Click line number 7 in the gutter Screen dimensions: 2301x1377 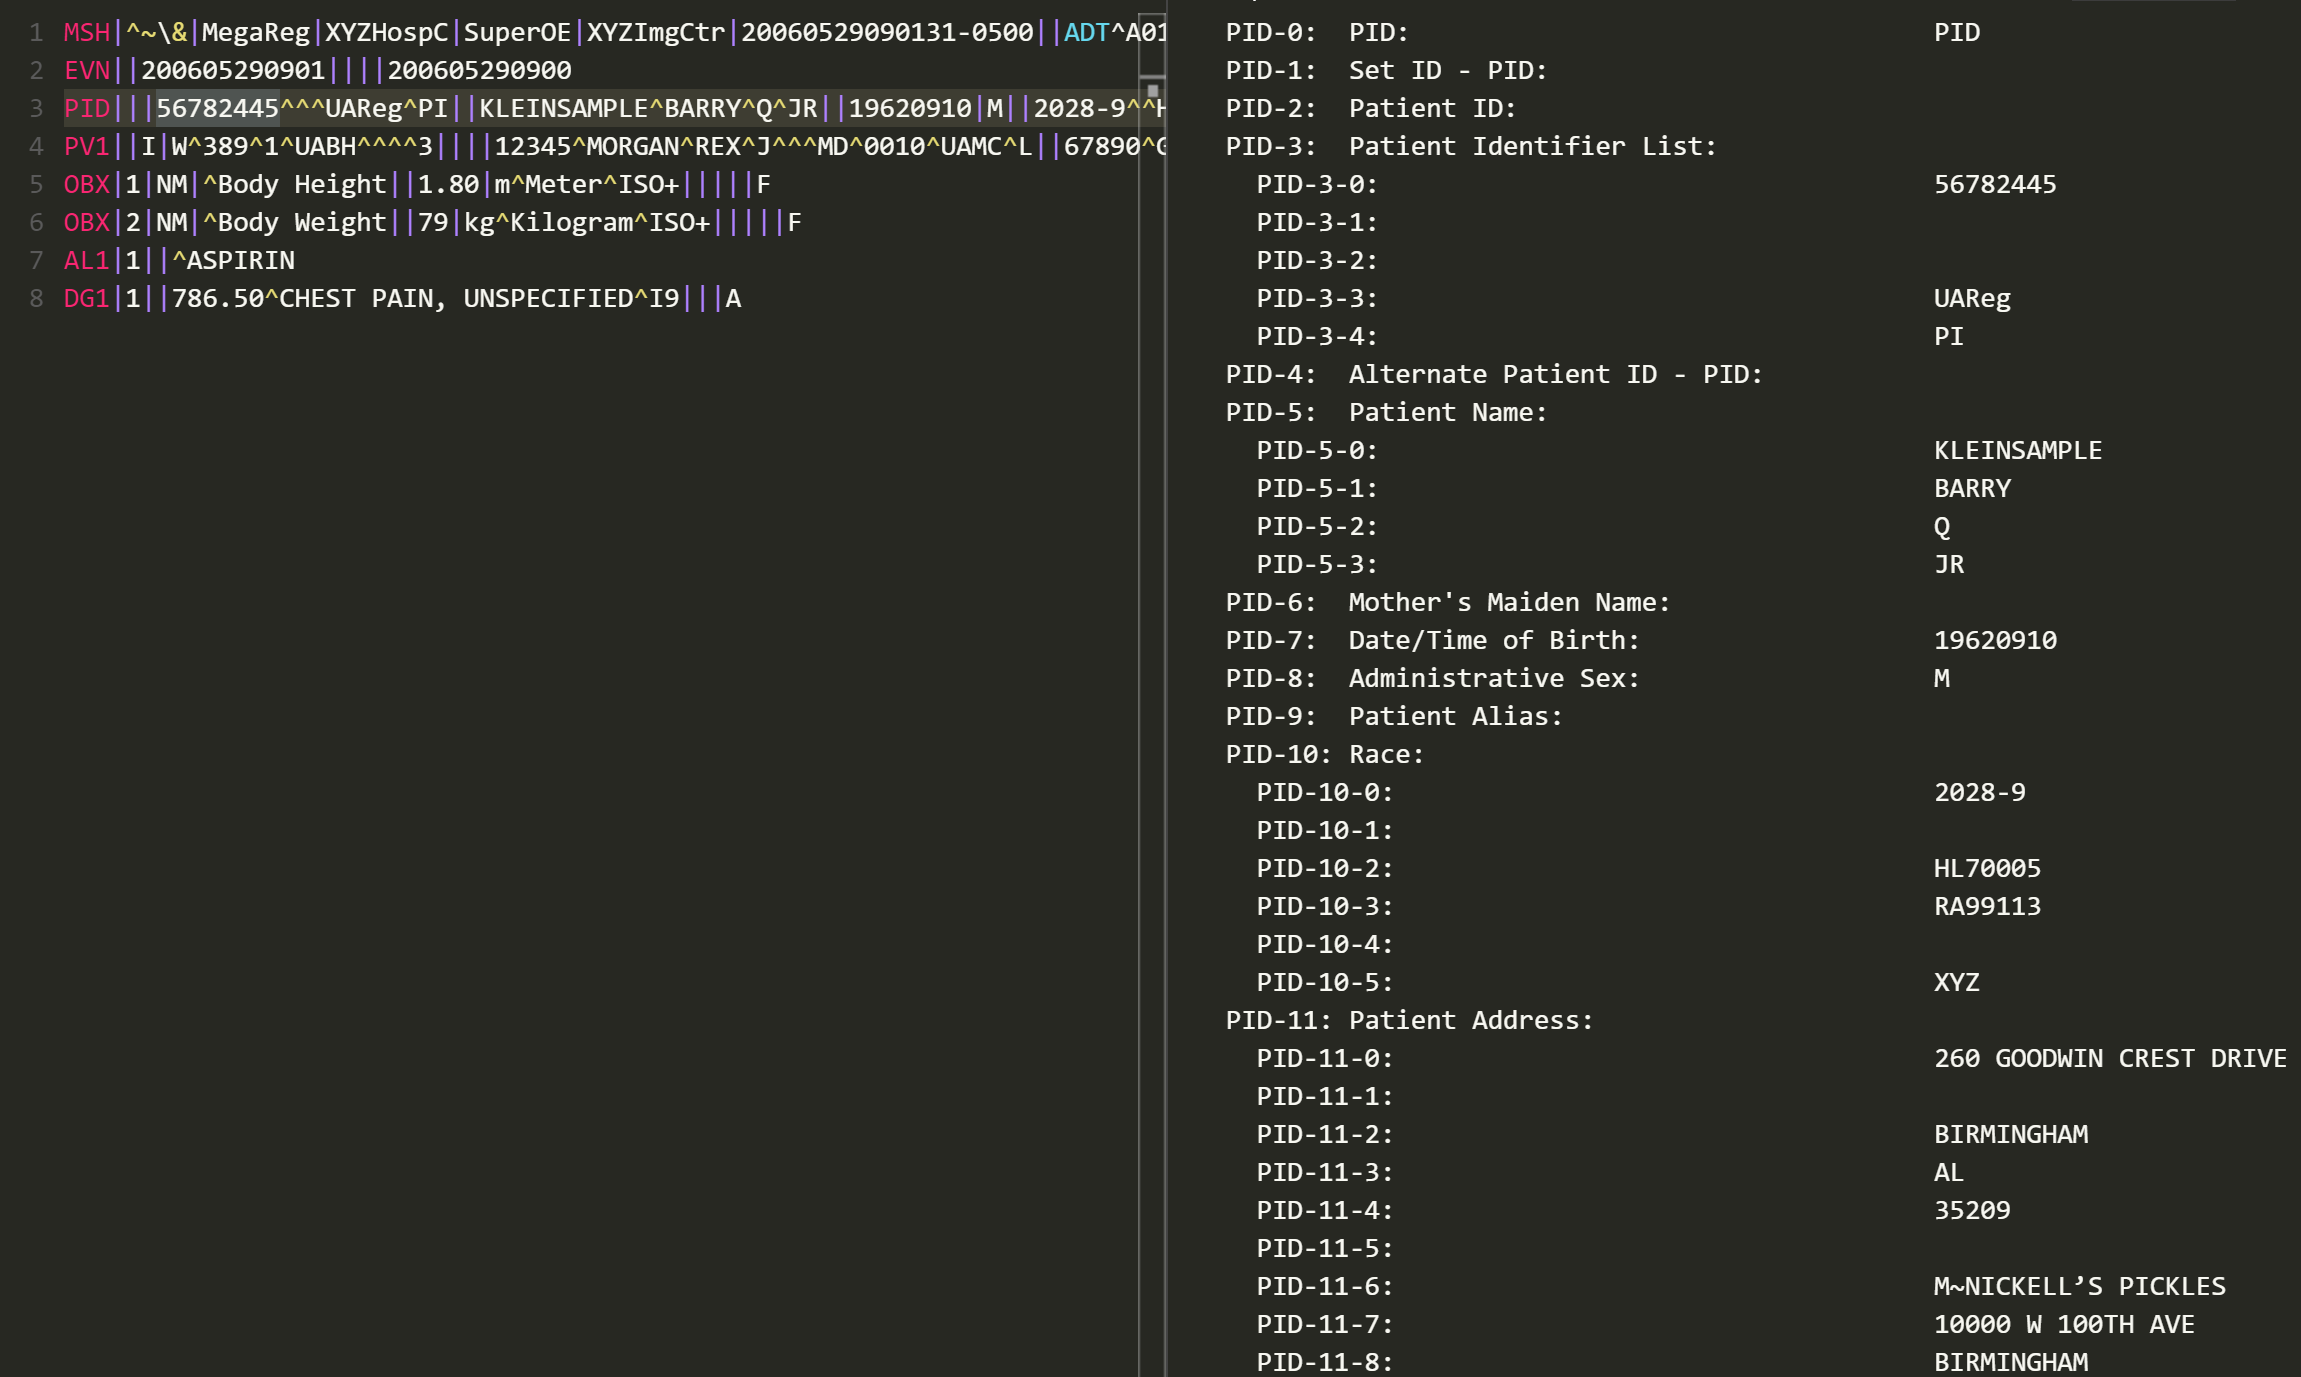click(x=36, y=260)
